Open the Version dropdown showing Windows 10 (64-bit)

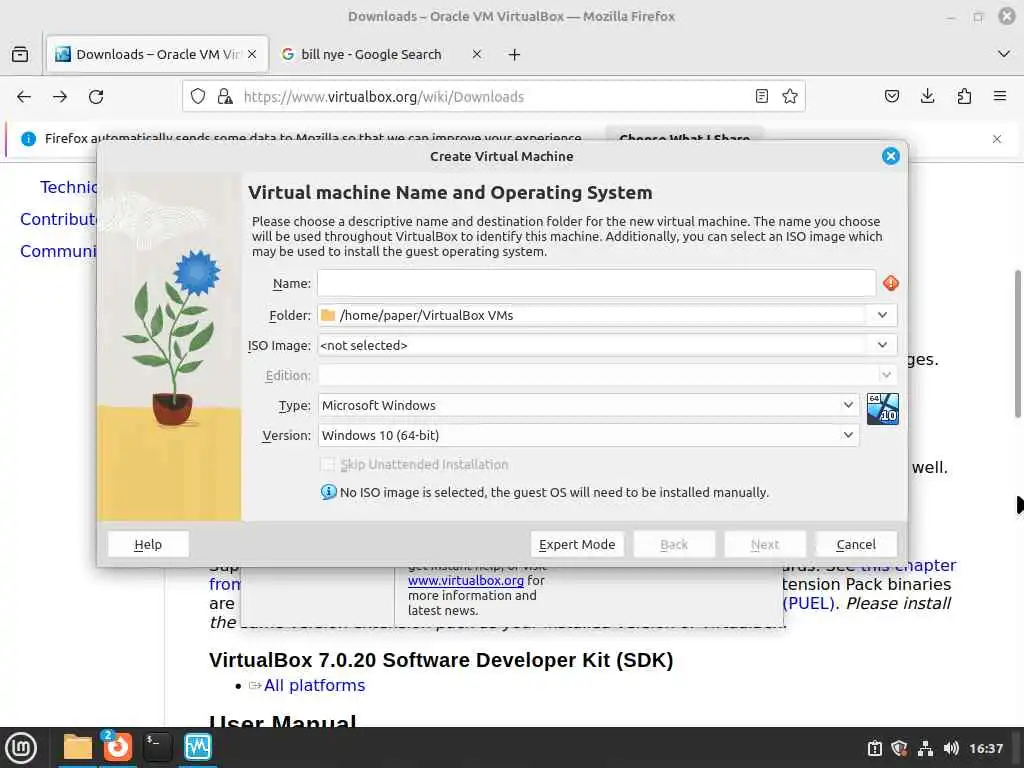tap(588, 435)
